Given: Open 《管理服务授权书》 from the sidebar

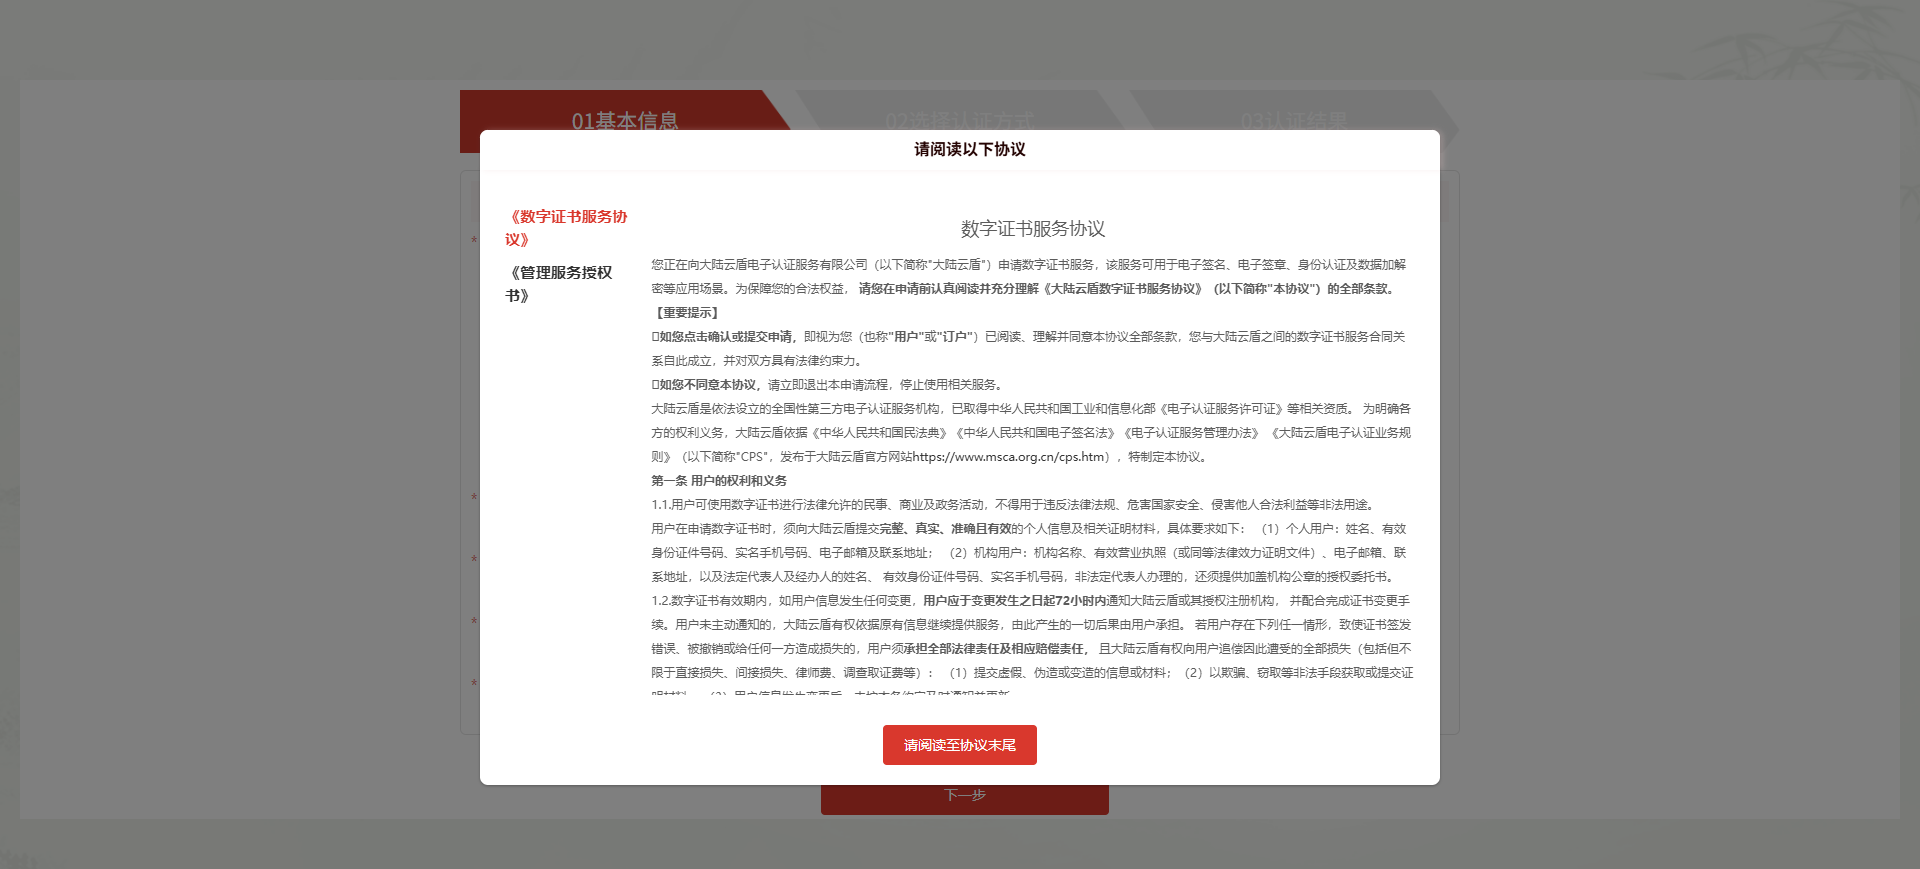Looking at the screenshot, I should [560, 284].
